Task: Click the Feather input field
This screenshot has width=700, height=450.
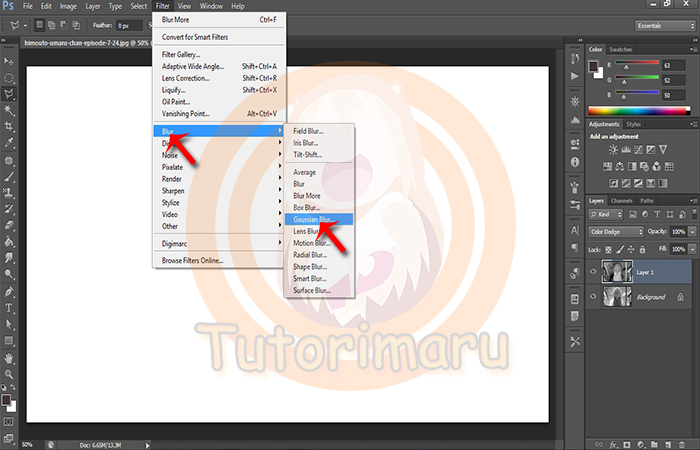Action: click(x=129, y=25)
